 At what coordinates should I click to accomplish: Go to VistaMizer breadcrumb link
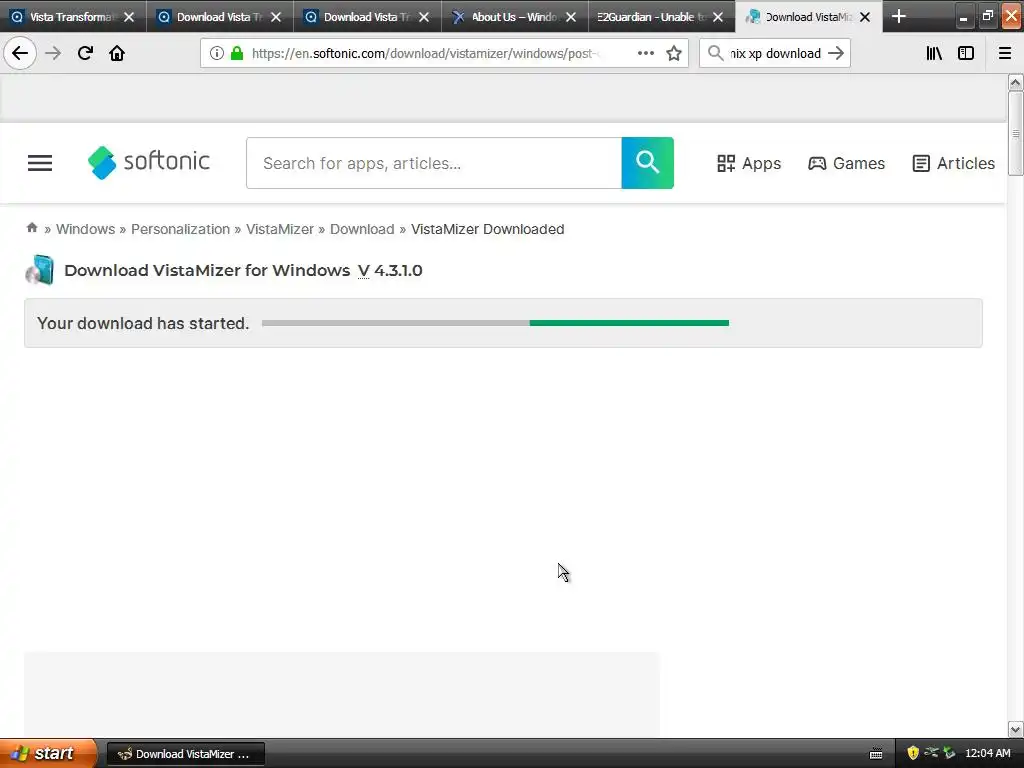(280, 229)
